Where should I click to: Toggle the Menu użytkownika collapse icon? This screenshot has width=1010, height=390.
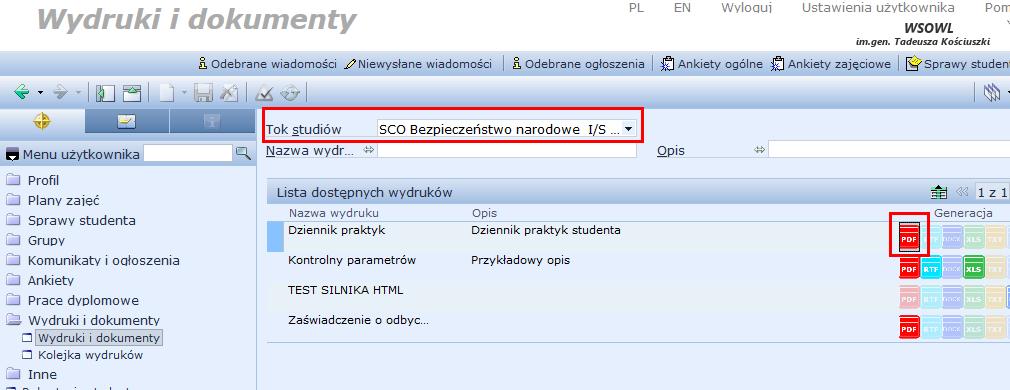(12, 155)
